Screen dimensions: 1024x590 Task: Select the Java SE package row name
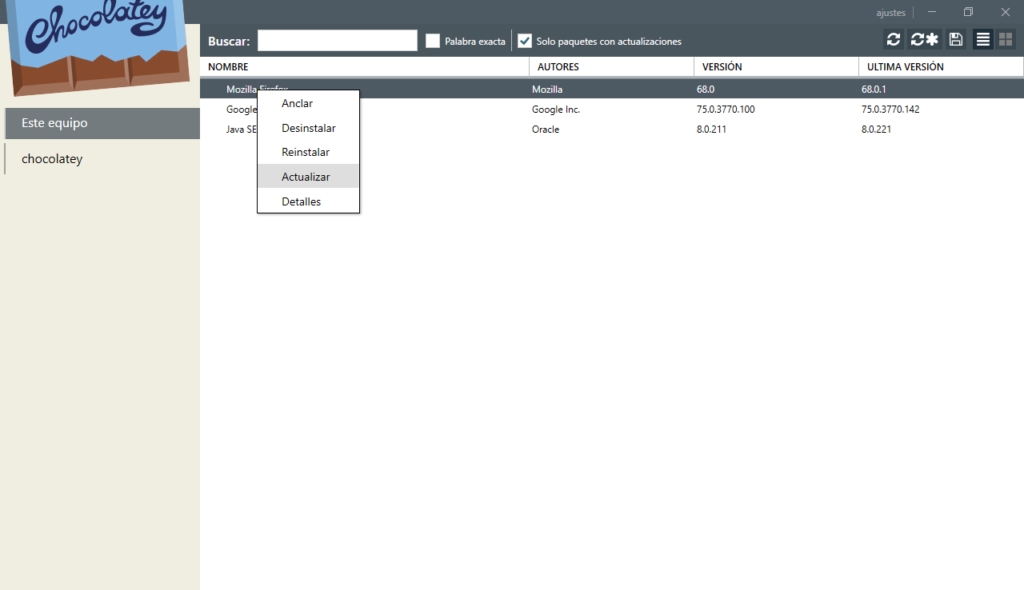coord(242,129)
